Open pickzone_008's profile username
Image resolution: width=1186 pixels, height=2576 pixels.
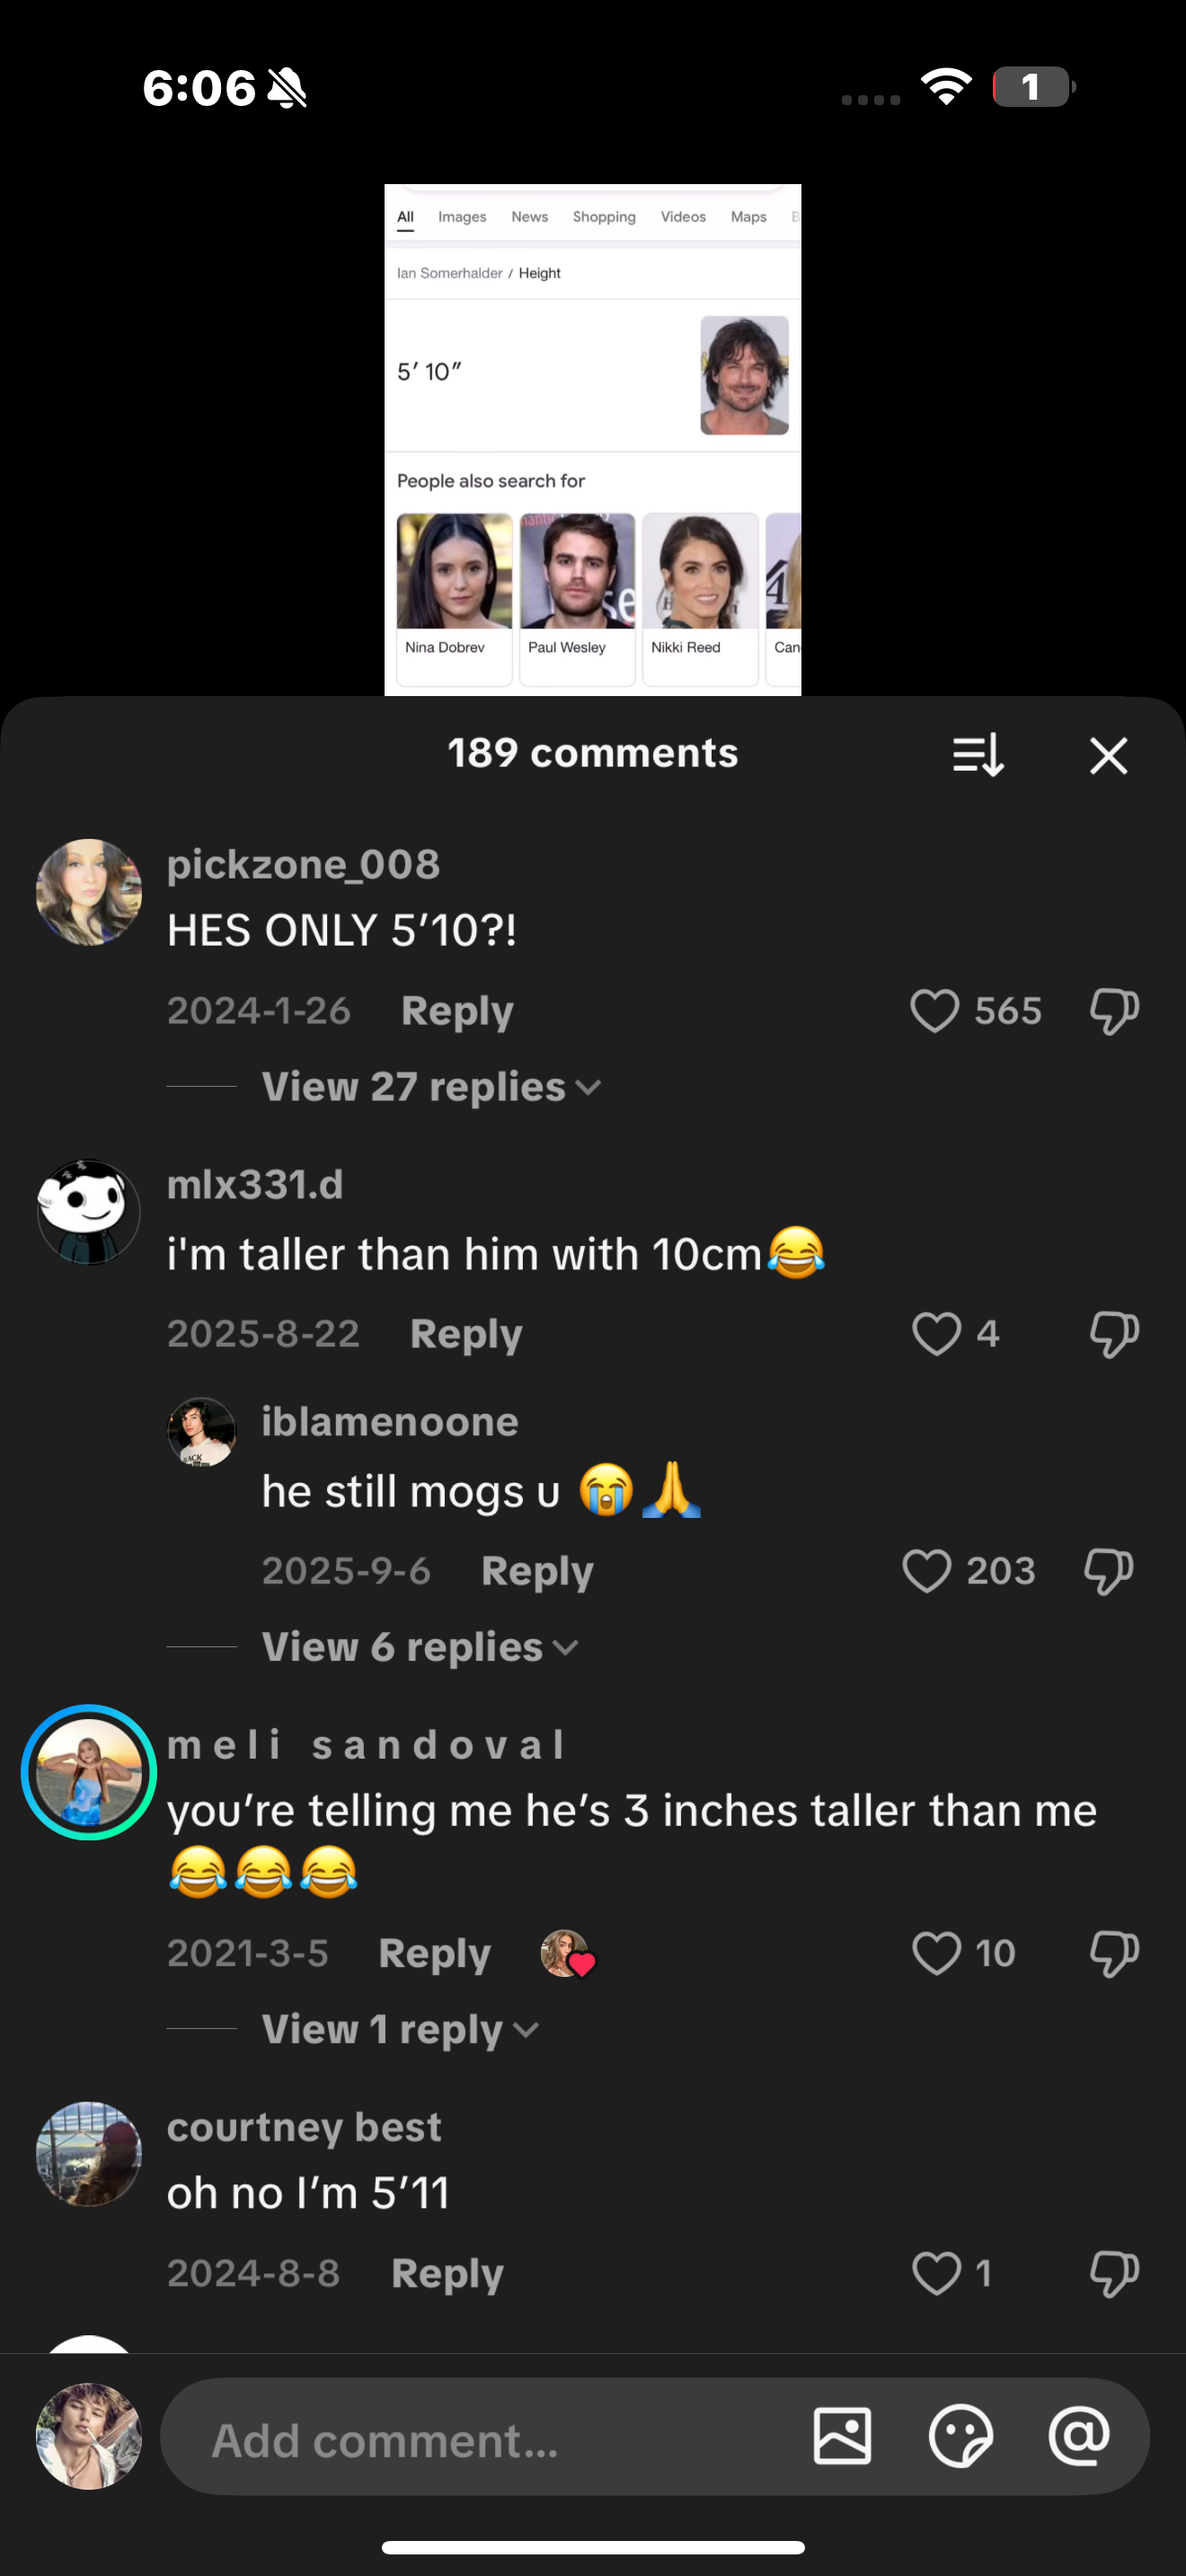tap(303, 864)
